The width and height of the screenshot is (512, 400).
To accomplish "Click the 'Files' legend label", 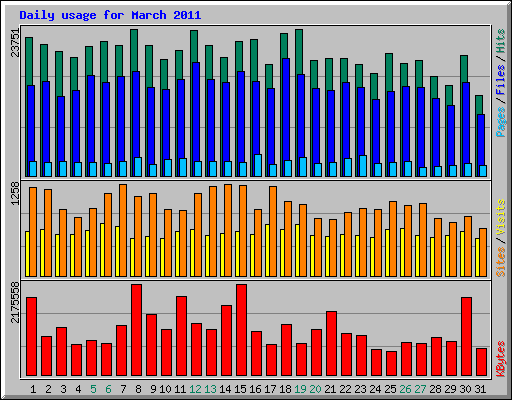I will pyautogui.click(x=500, y=80).
